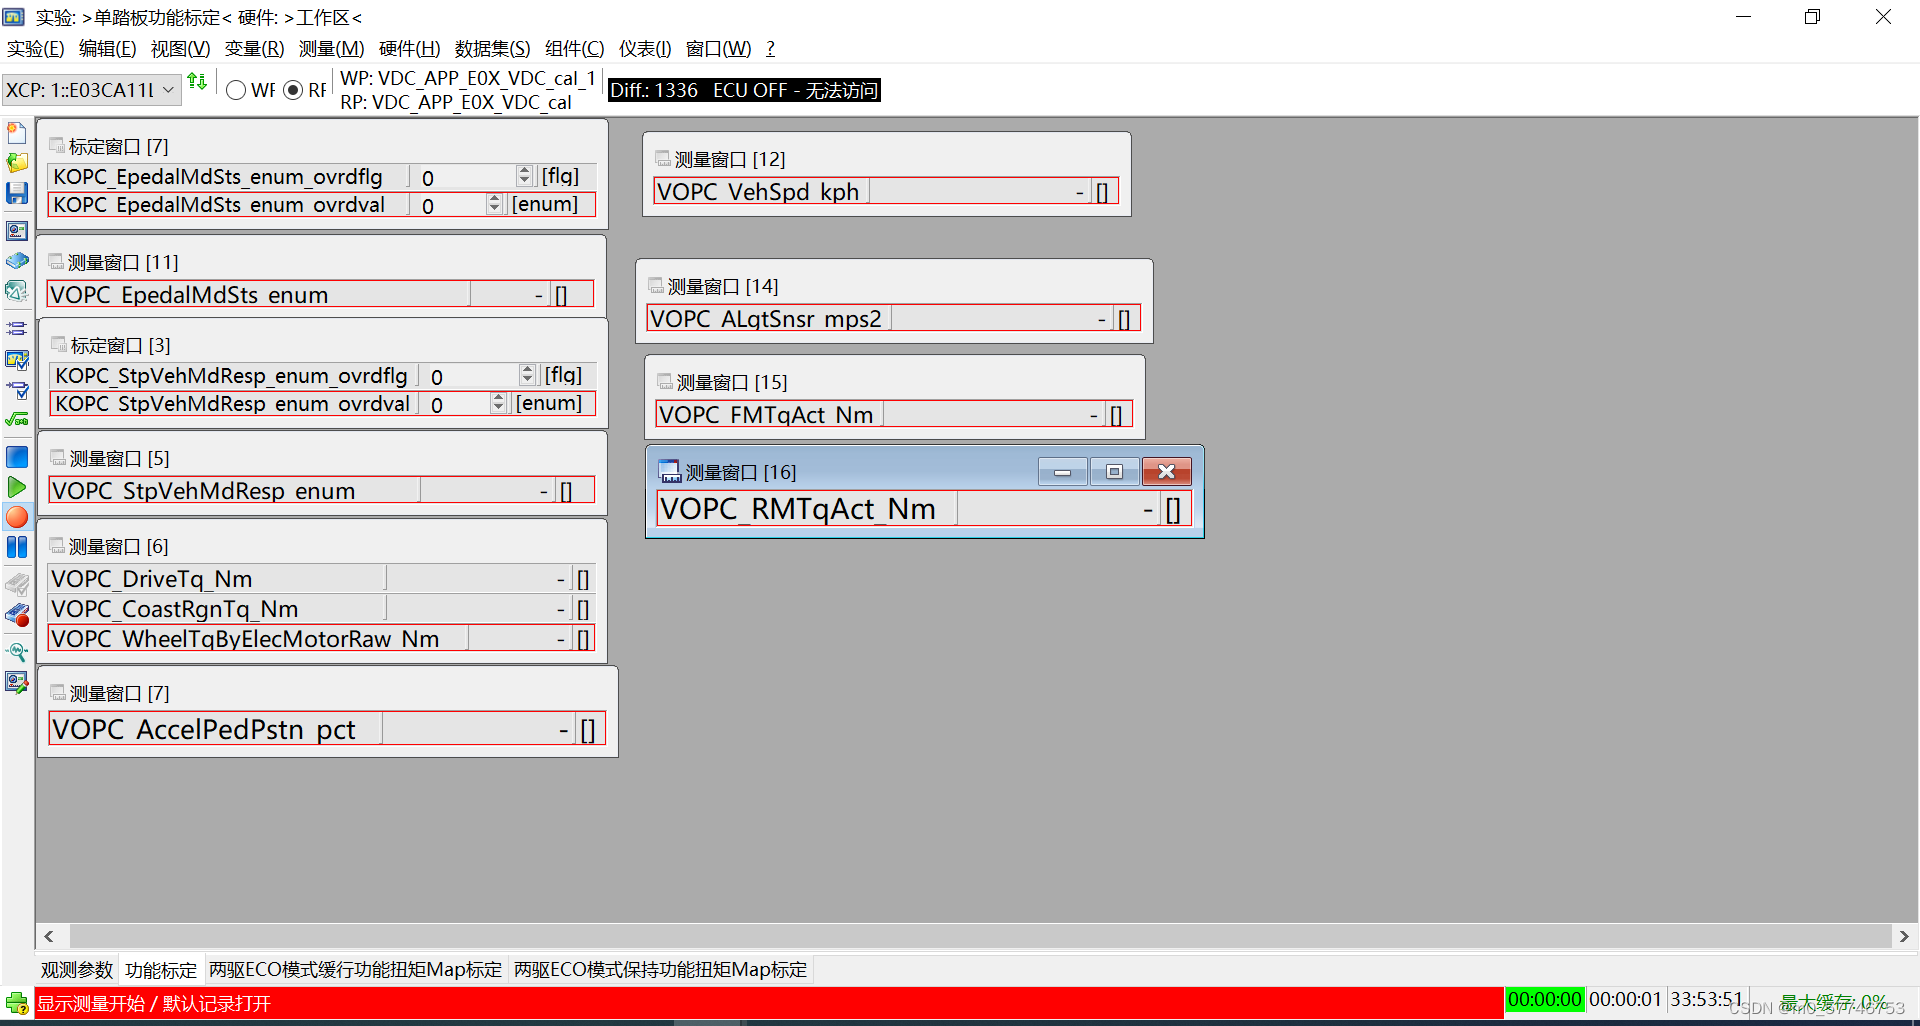1920x1026 pixels.
Task: Select the VOPC_VehSpd_kph row
Action: pyautogui.click(x=885, y=191)
